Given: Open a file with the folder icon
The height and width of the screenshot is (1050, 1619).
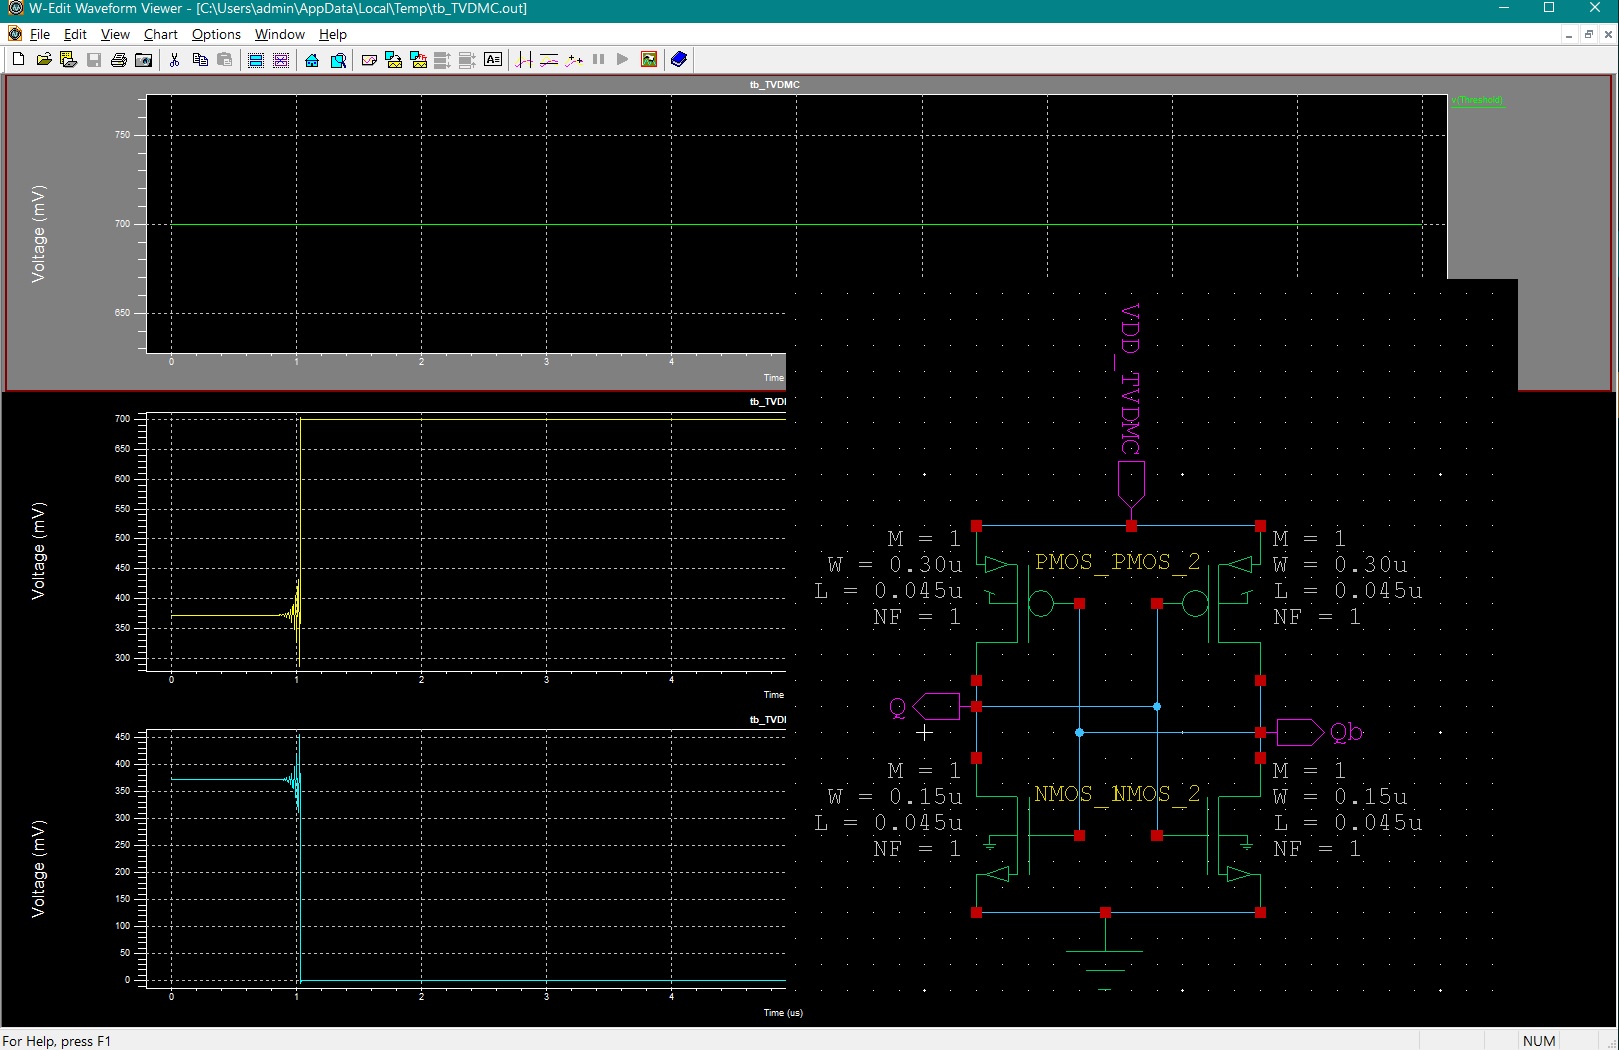Looking at the screenshot, I should click(x=44, y=60).
